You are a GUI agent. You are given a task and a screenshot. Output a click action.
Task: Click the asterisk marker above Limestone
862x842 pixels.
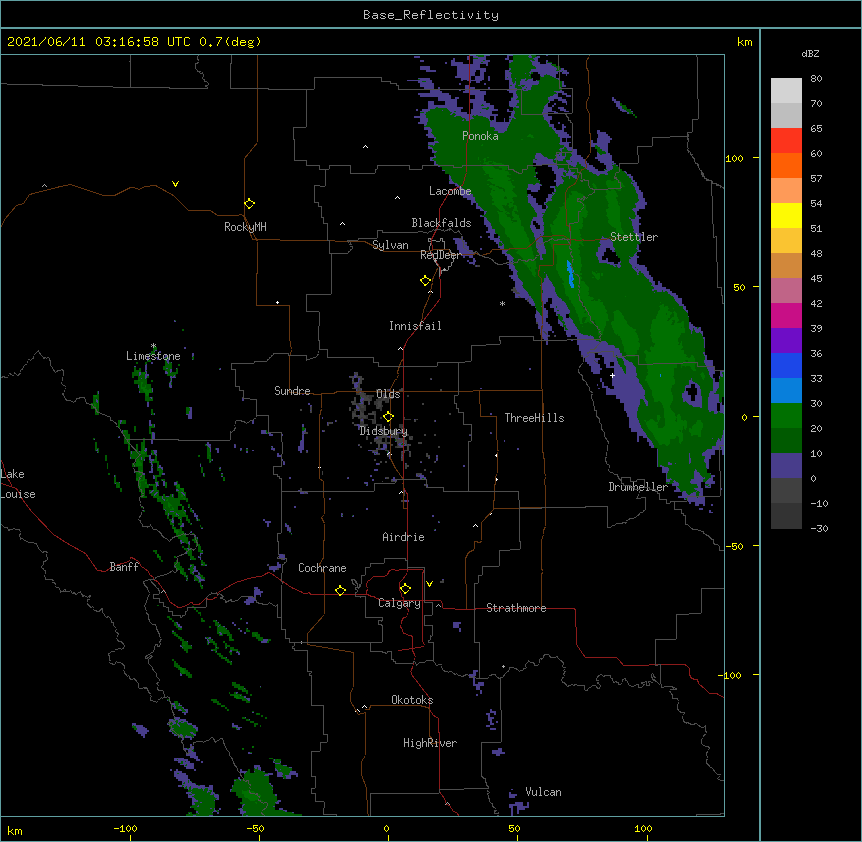tap(153, 346)
